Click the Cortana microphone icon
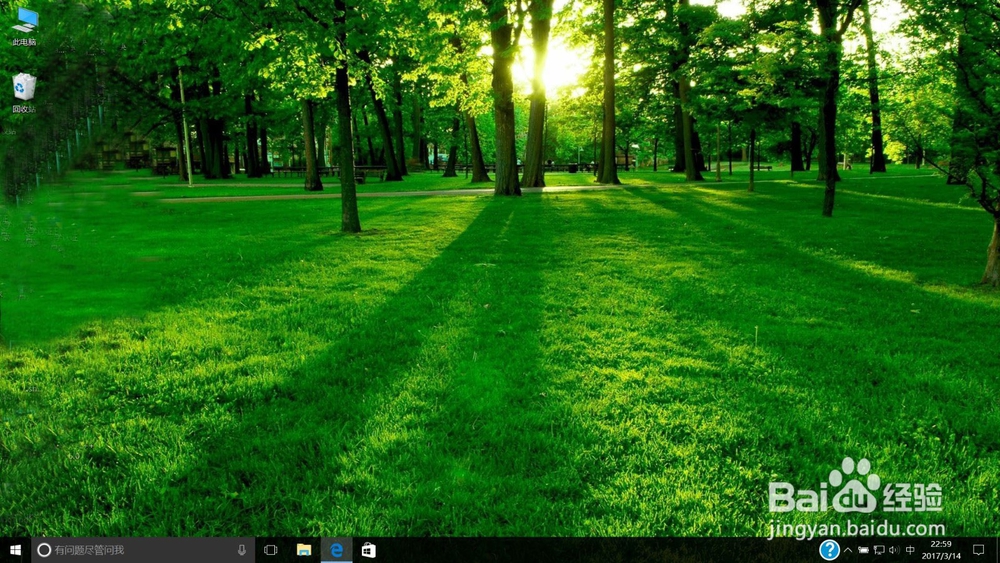This screenshot has height=563, width=1000. (x=242, y=550)
